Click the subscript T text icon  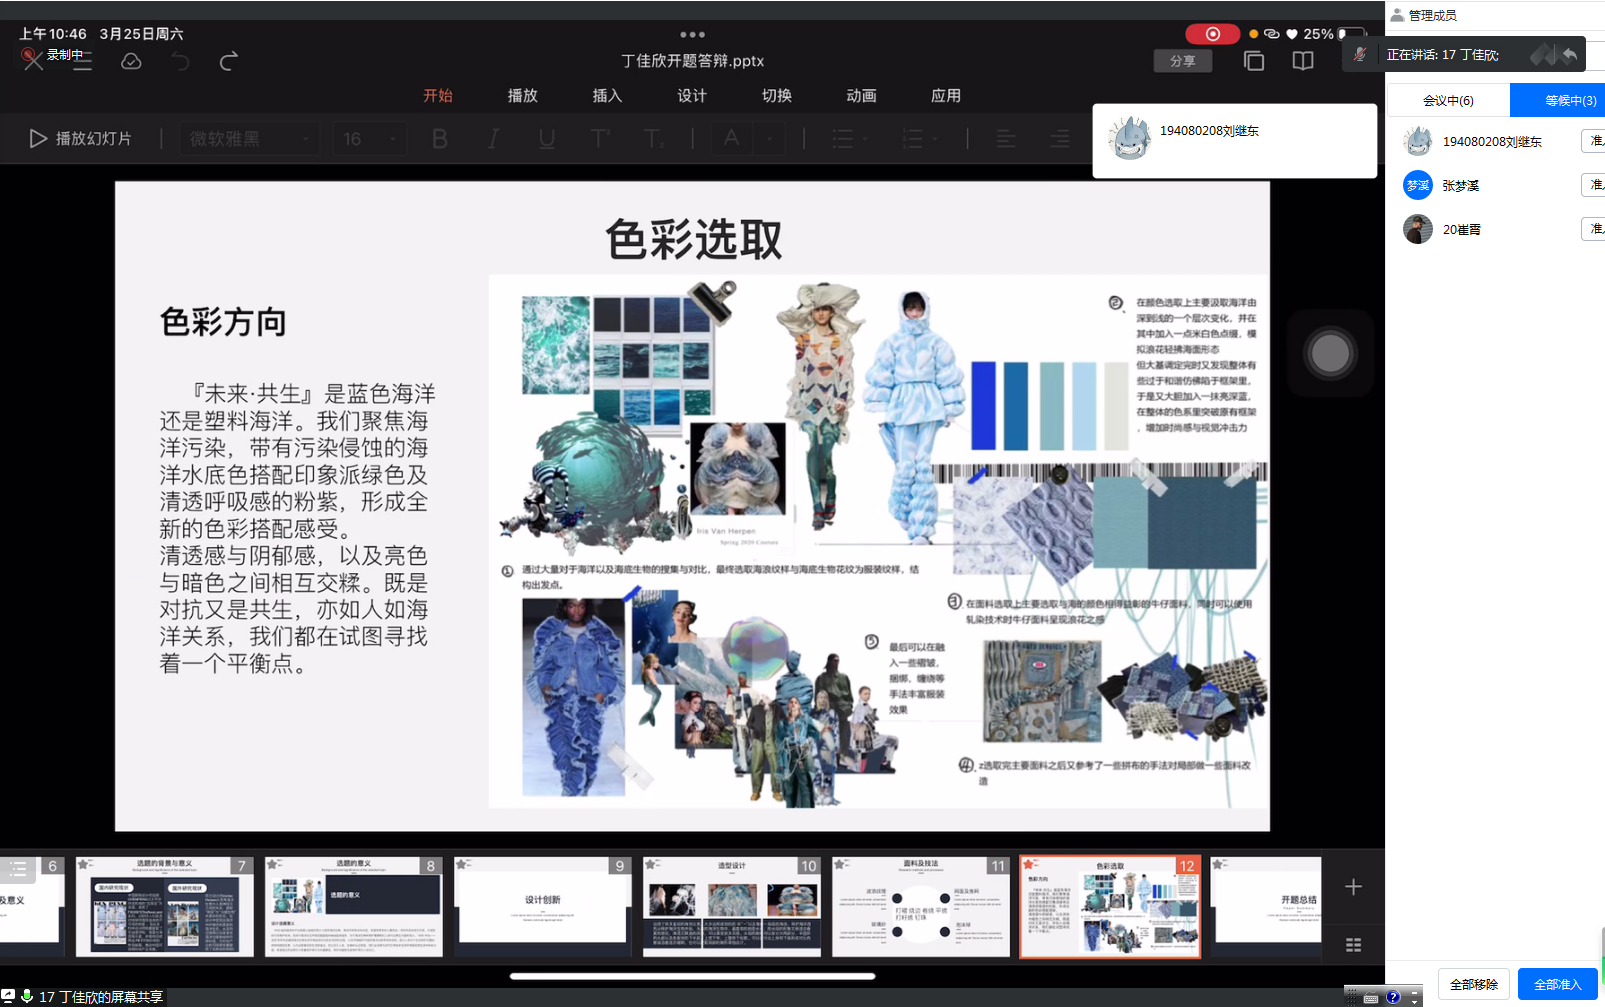(x=653, y=139)
